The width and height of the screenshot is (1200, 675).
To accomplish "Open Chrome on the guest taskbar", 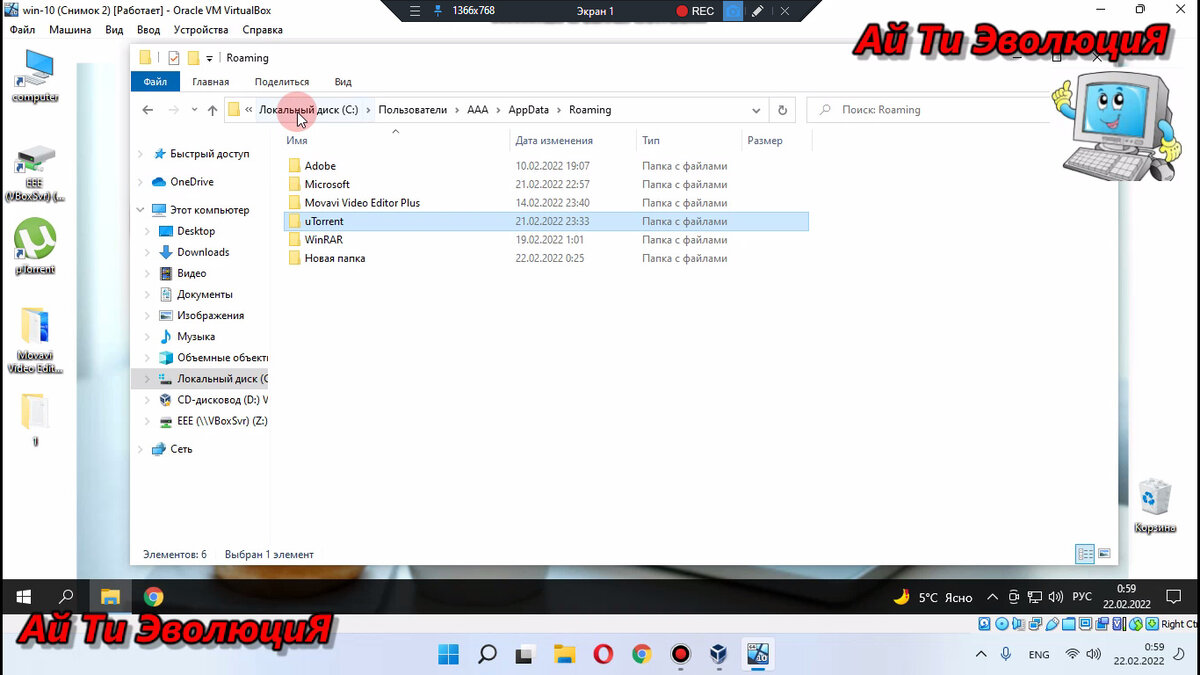I will [153, 597].
